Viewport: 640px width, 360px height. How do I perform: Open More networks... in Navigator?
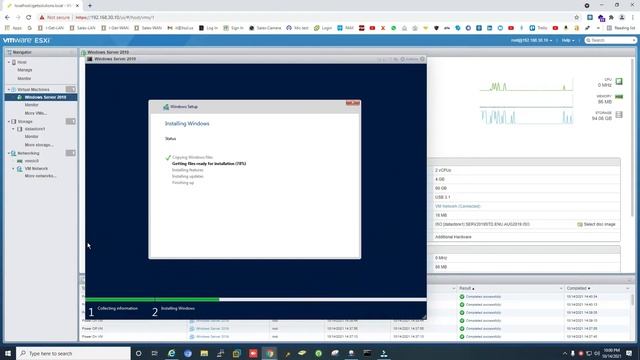[40, 176]
